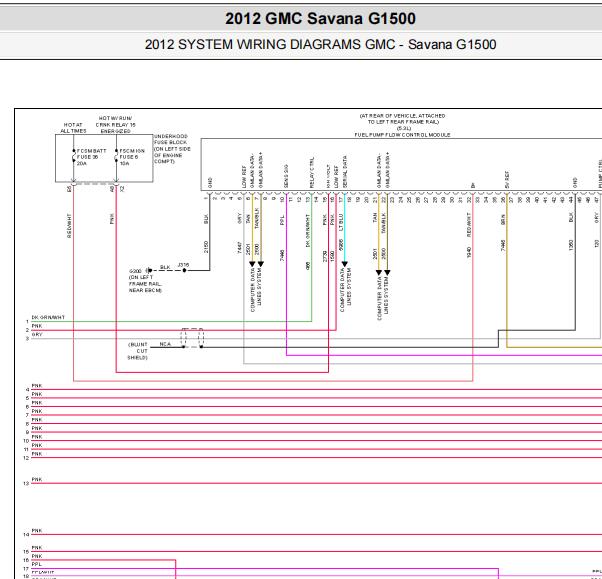
Task: Click the J316 splice label
Action: coord(183,265)
